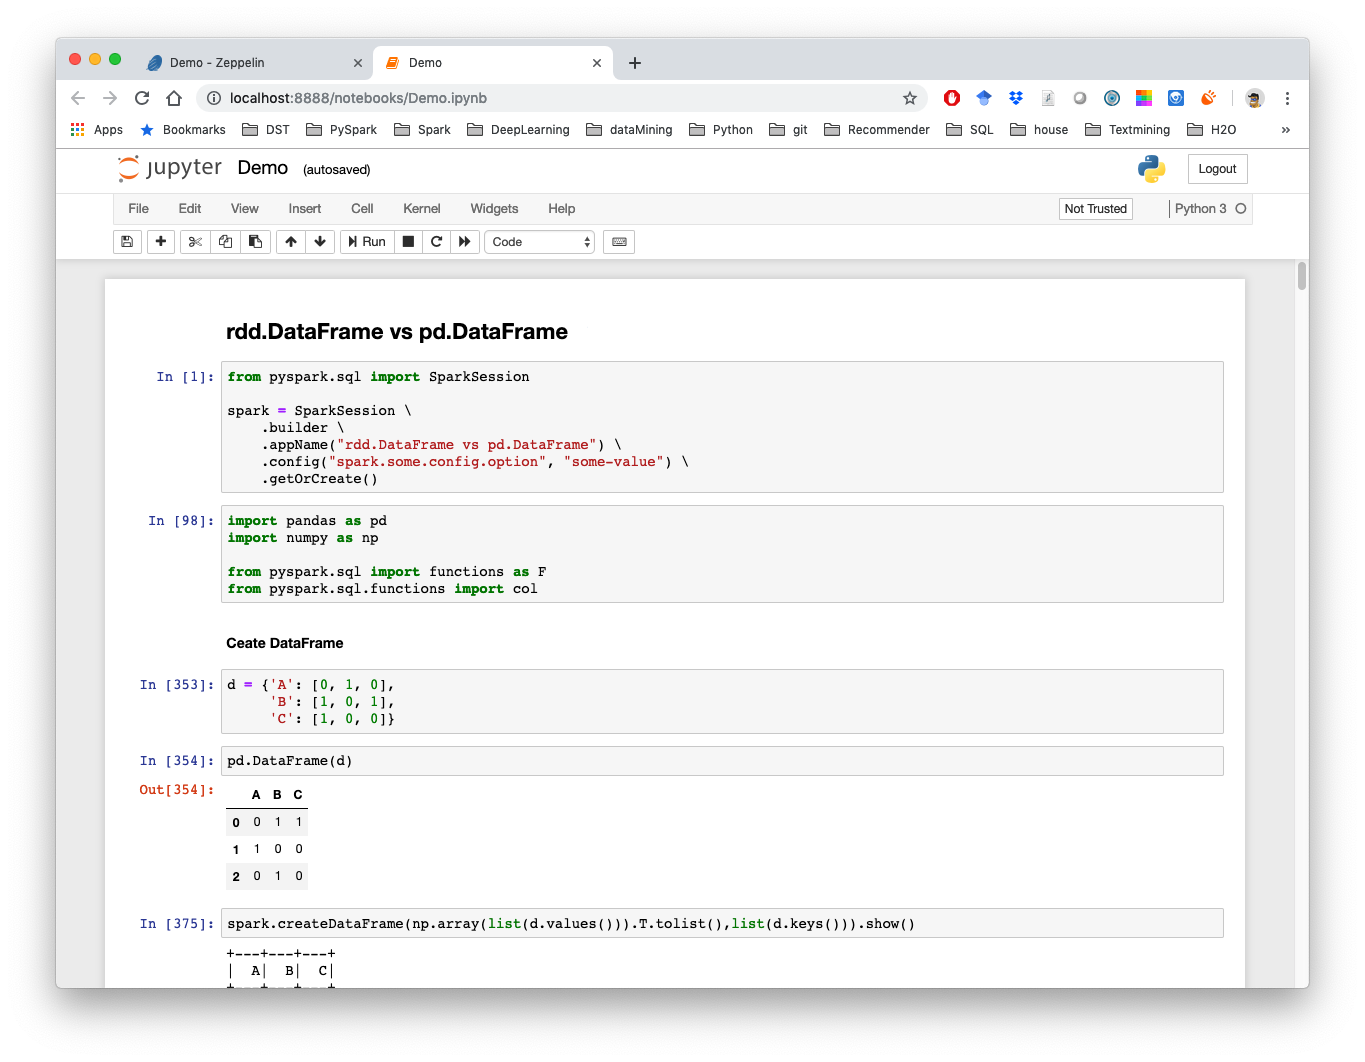Expand hidden bookmarks with the chevron
The image size is (1365, 1062).
coord(1286,130)
